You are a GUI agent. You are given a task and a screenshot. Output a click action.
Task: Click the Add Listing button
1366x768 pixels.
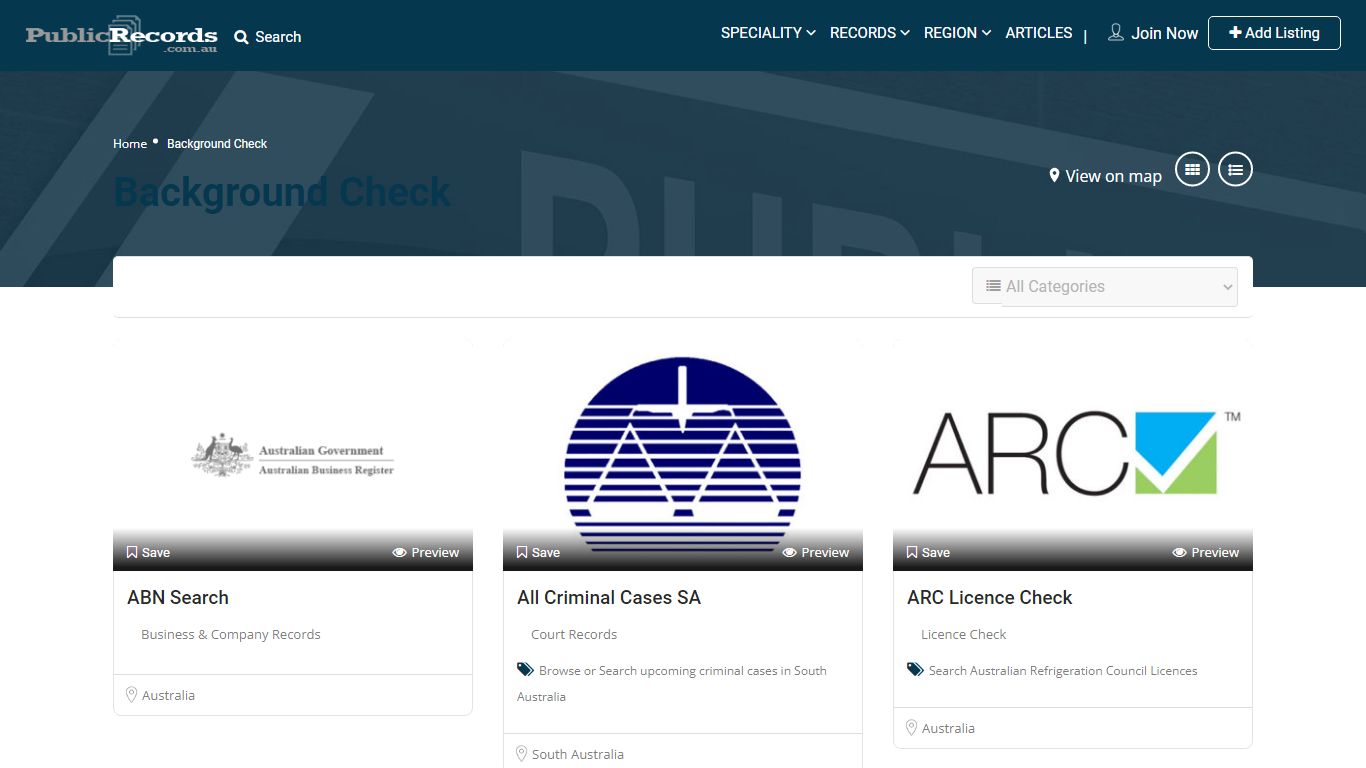[x=1274, y=33]
